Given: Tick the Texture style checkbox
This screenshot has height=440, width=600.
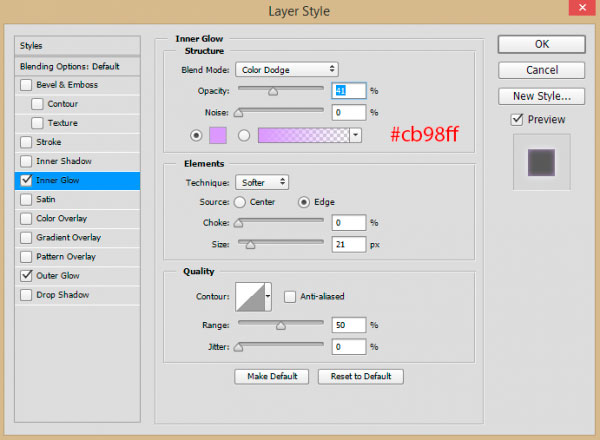Looking at the screenshot, I should (x=37, y=123).
